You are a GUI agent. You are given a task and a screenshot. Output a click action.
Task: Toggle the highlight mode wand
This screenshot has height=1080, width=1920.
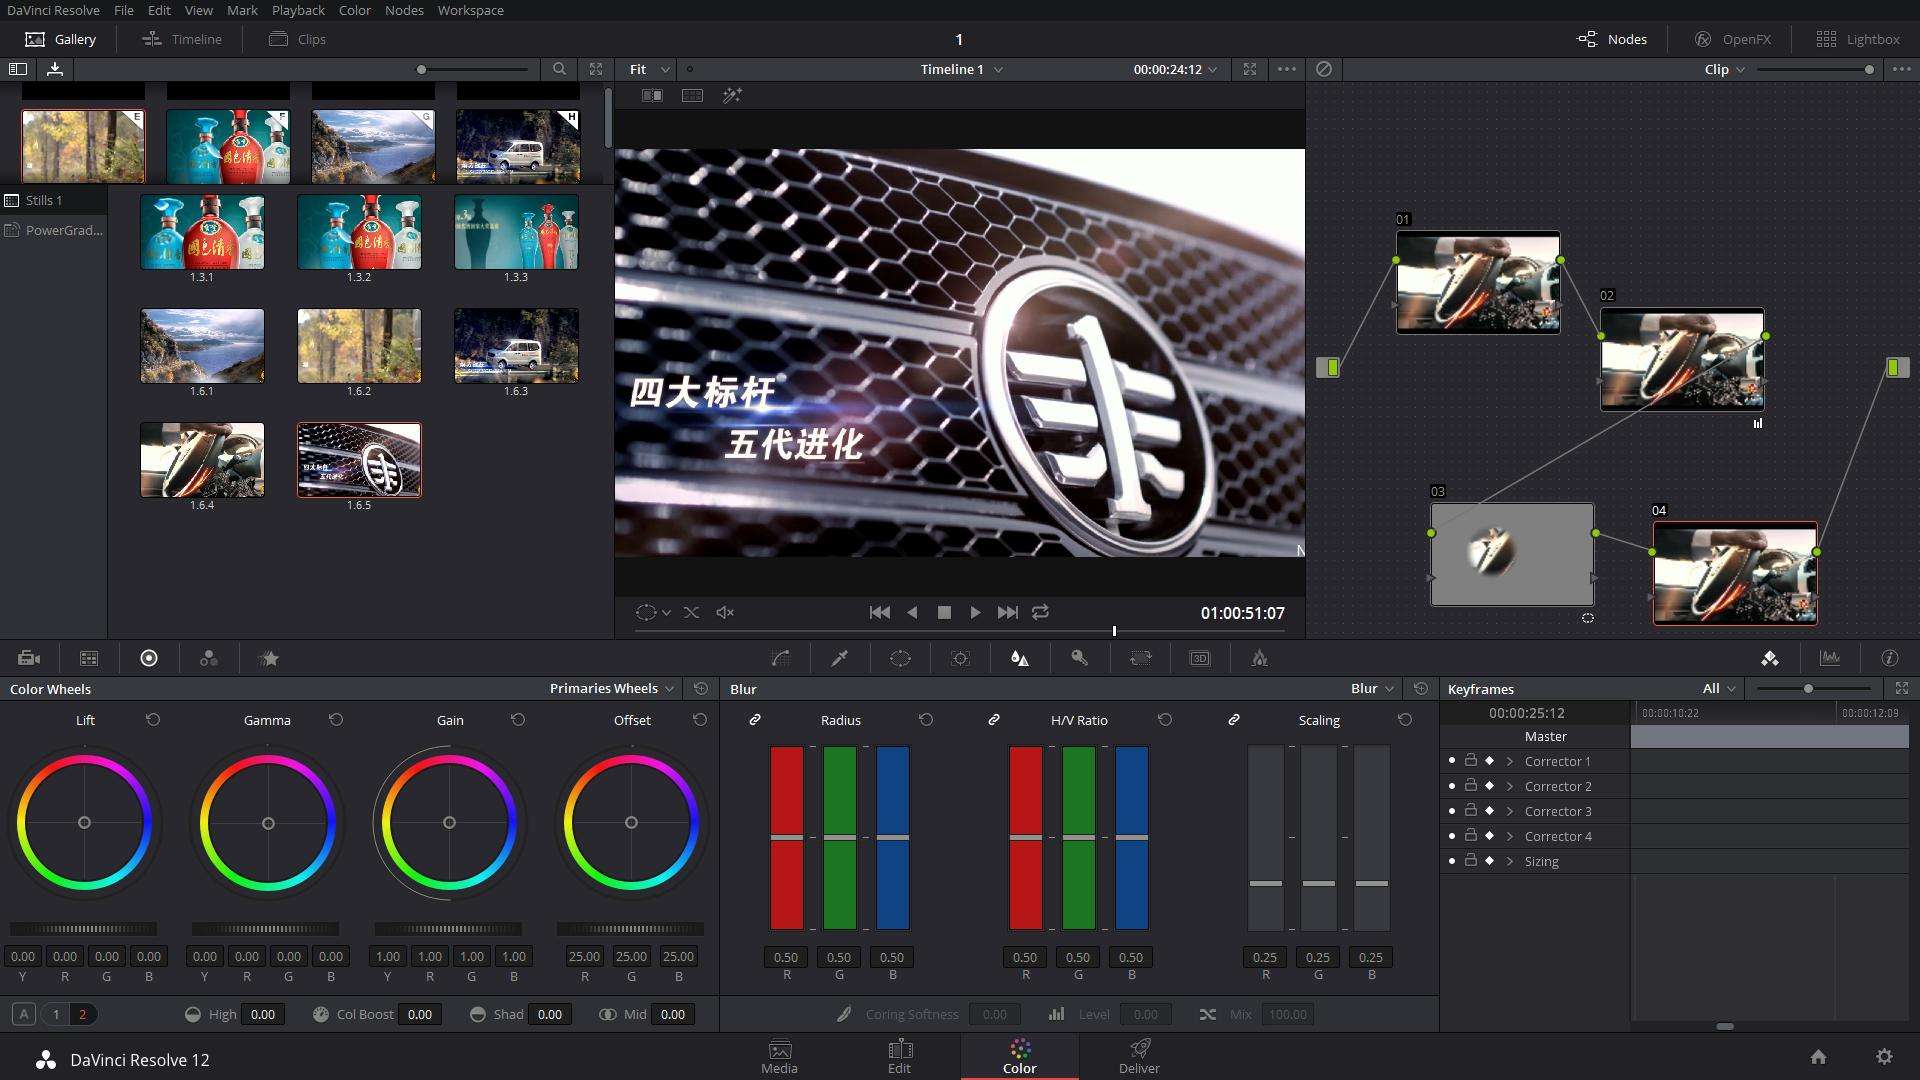732,95
